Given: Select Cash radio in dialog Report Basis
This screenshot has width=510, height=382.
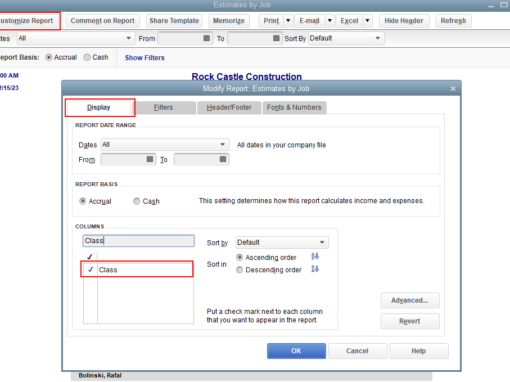Looking at the screenshot, I should (x=136, y=201).
